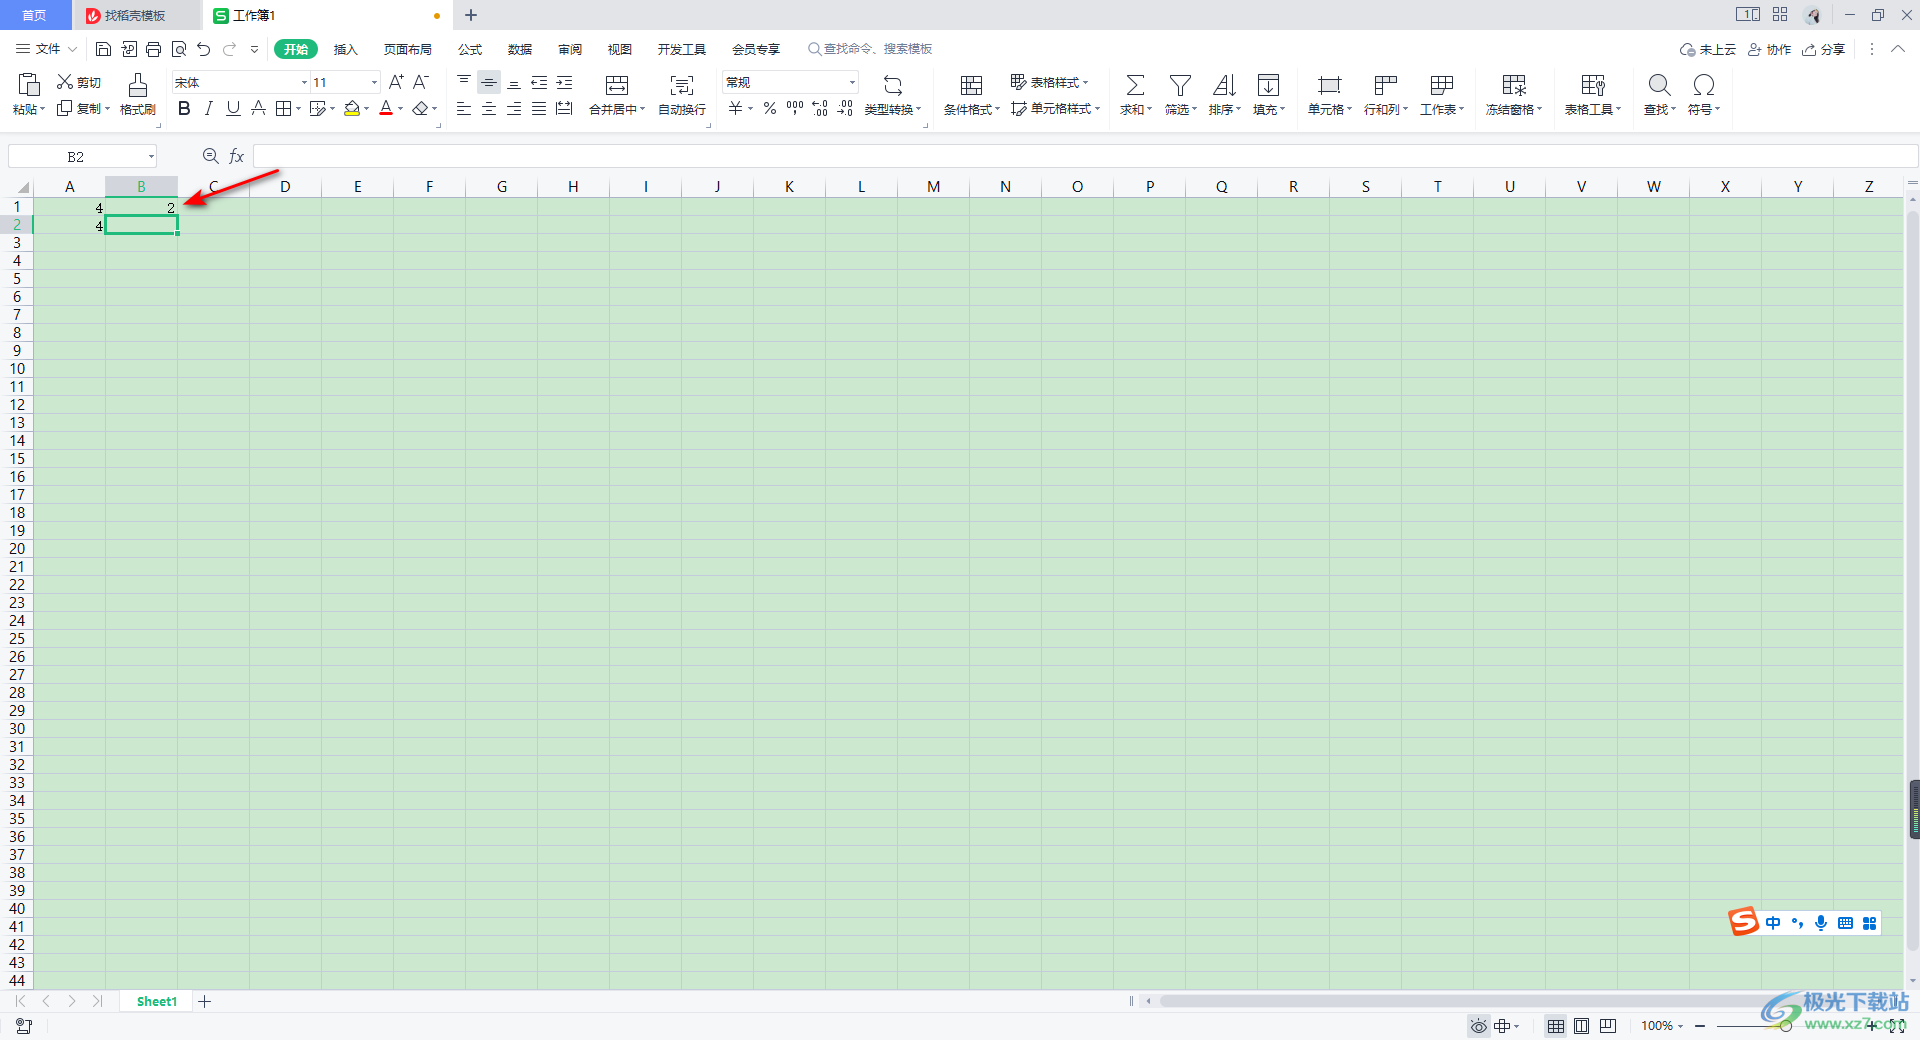Viewport: 1920px width, 1040px height.
Task: Click the 分享 Share button
Action: [1823, 49]
